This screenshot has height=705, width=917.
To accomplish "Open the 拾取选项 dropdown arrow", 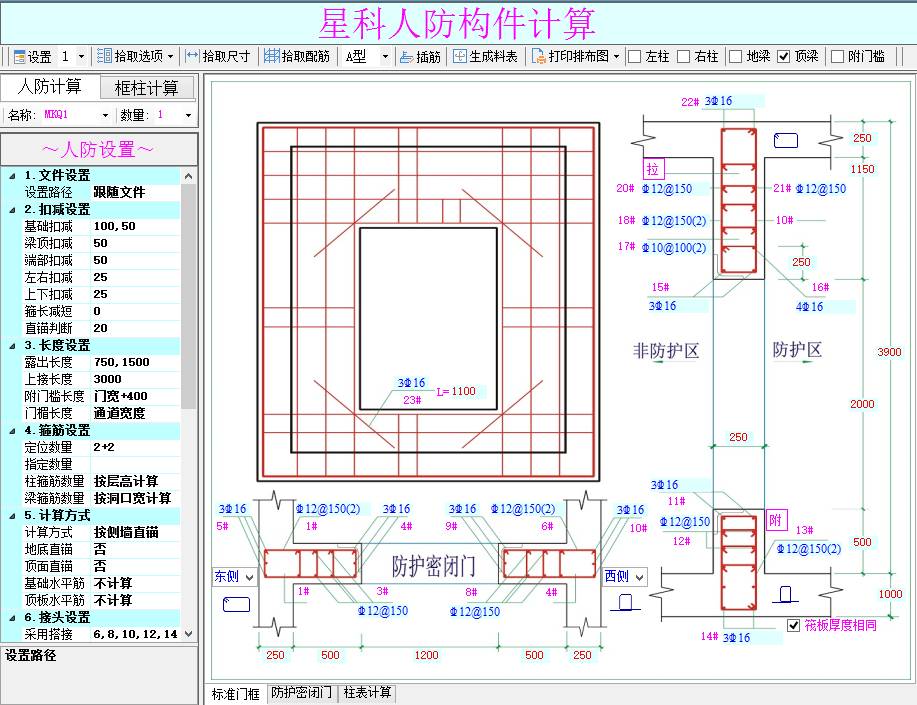I will coord(171,57).
